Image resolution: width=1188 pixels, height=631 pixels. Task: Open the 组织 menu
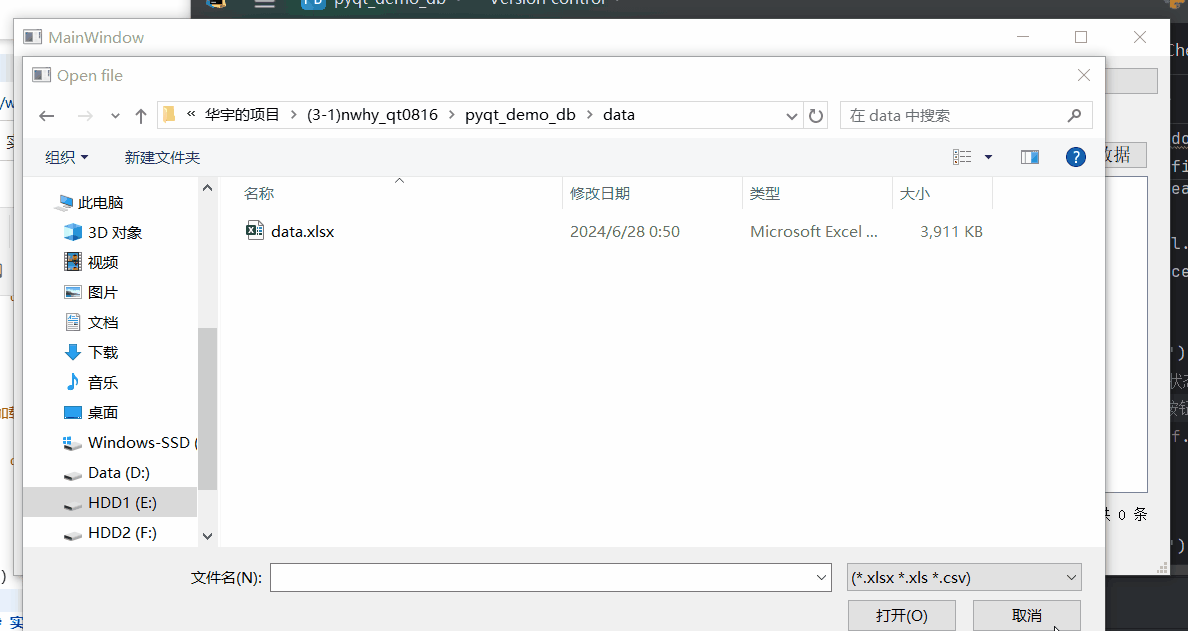[x=67, y=158]
